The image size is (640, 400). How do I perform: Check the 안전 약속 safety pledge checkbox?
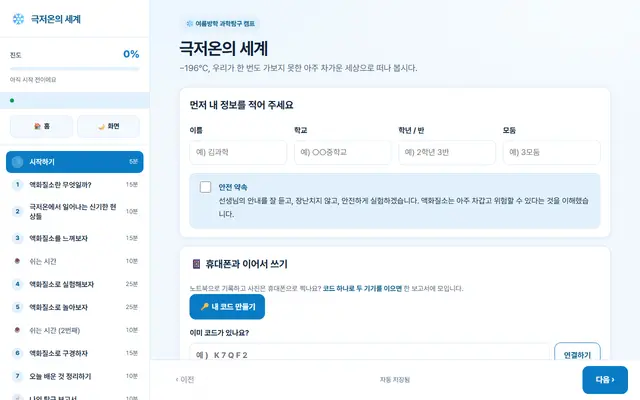pos(205,187)
